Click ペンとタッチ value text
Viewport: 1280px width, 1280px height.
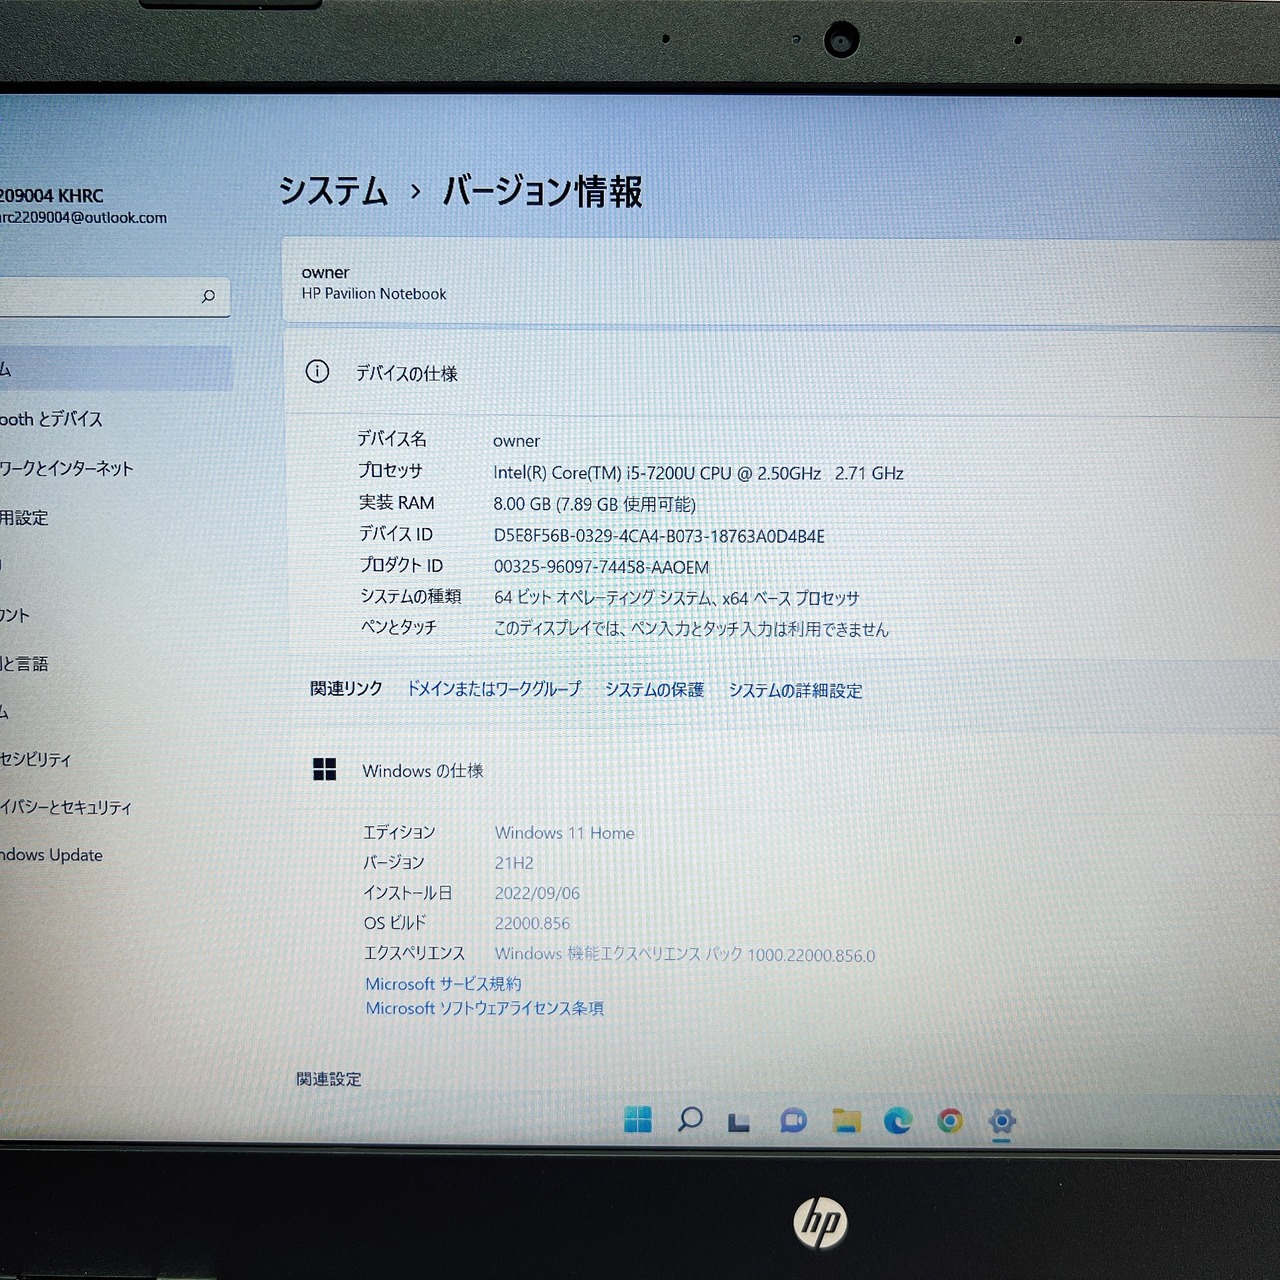(x=691, y=629)
